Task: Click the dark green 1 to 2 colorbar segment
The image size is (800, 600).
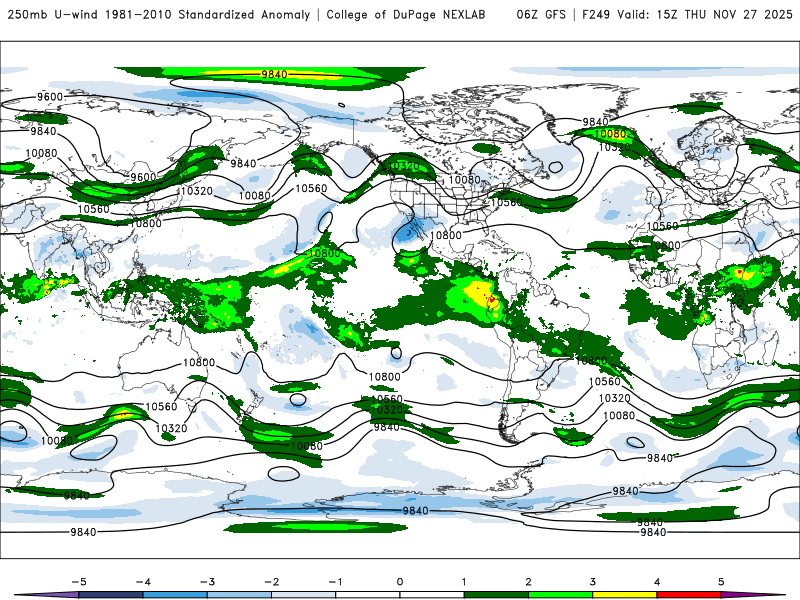Action: 496,595
